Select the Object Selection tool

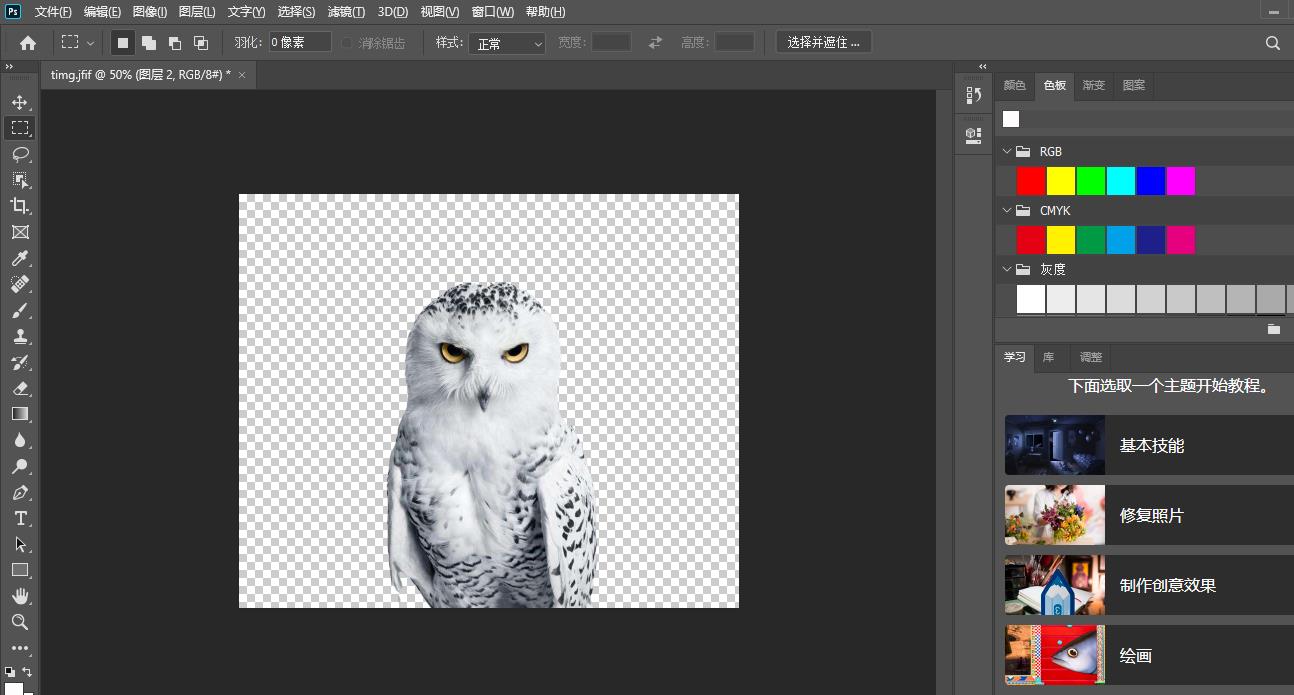click(20, 180)
